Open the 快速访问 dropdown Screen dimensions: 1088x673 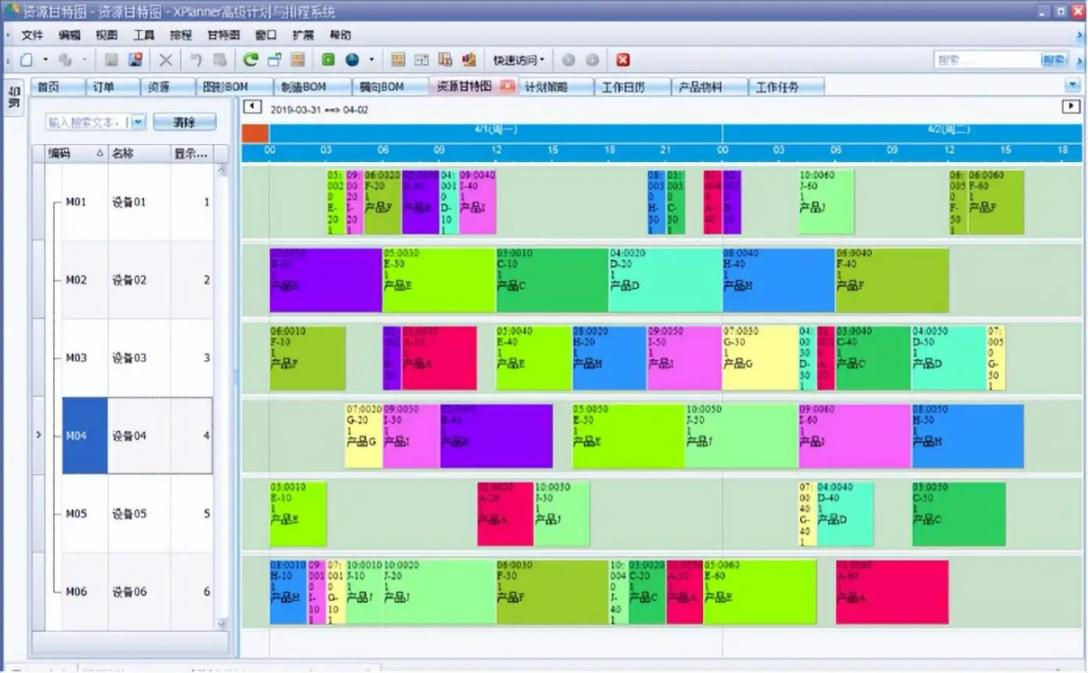coord(519,60)
